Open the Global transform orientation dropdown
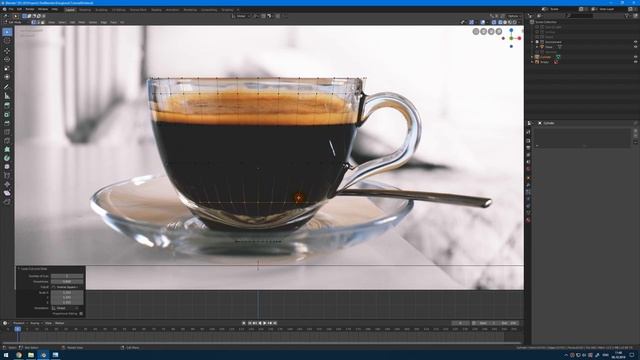640x360 pixels. tap(241, 16)
